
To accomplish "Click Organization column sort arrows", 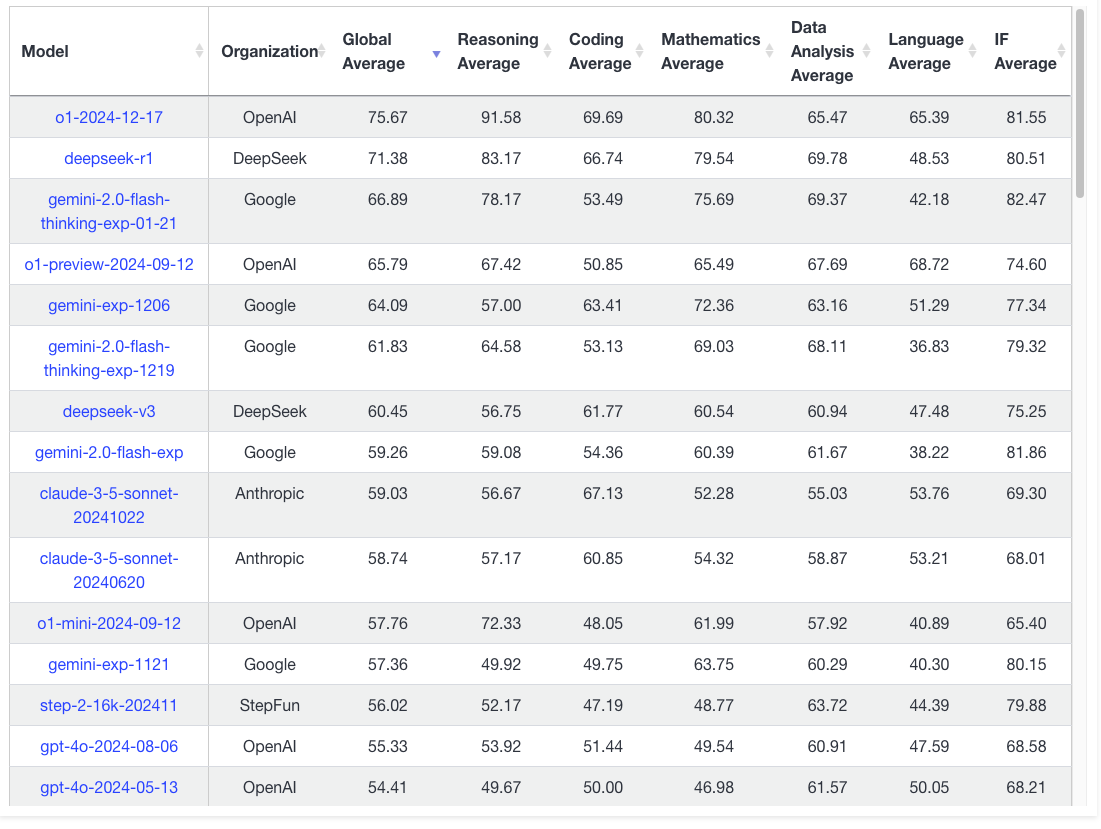I will 322,51.
